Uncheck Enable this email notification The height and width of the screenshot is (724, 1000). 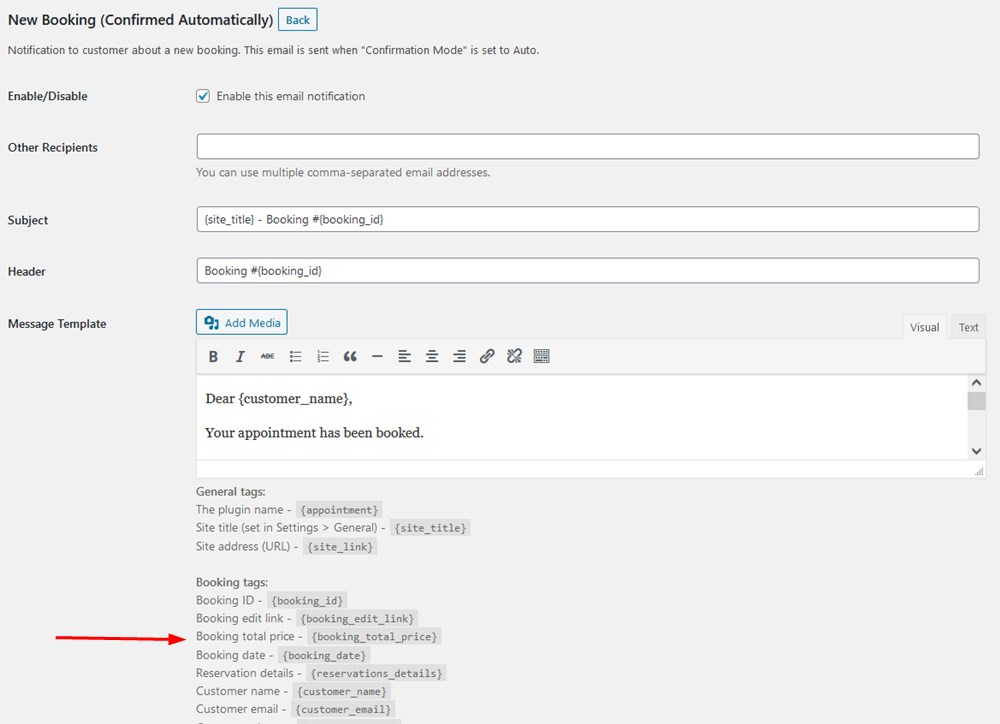203,96
